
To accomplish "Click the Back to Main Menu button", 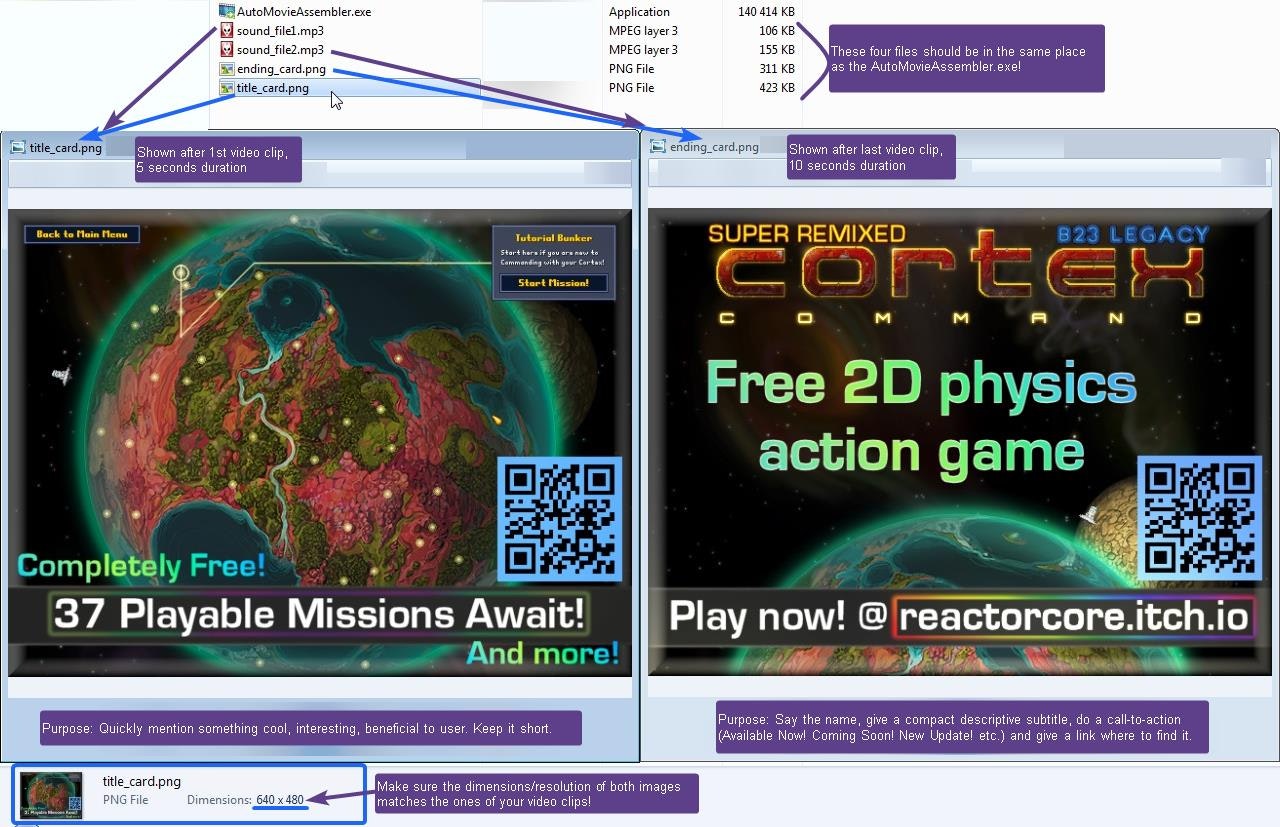I will pyautogui.click(x=82, y=234).
